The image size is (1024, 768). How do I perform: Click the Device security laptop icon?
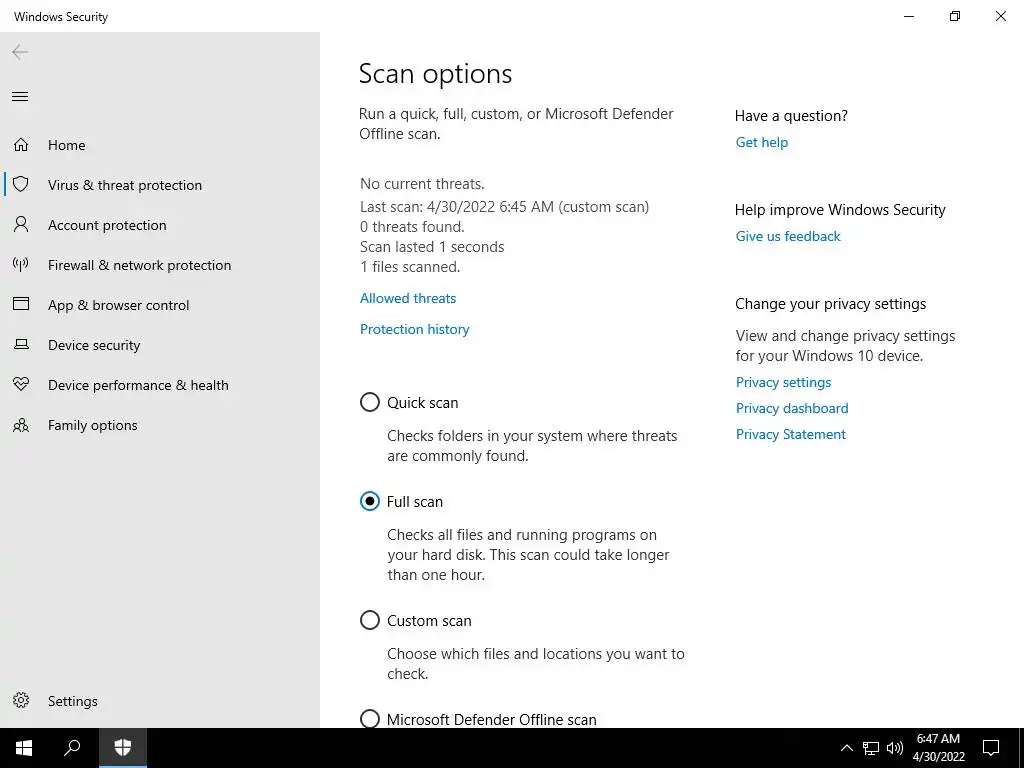[21, 344]
